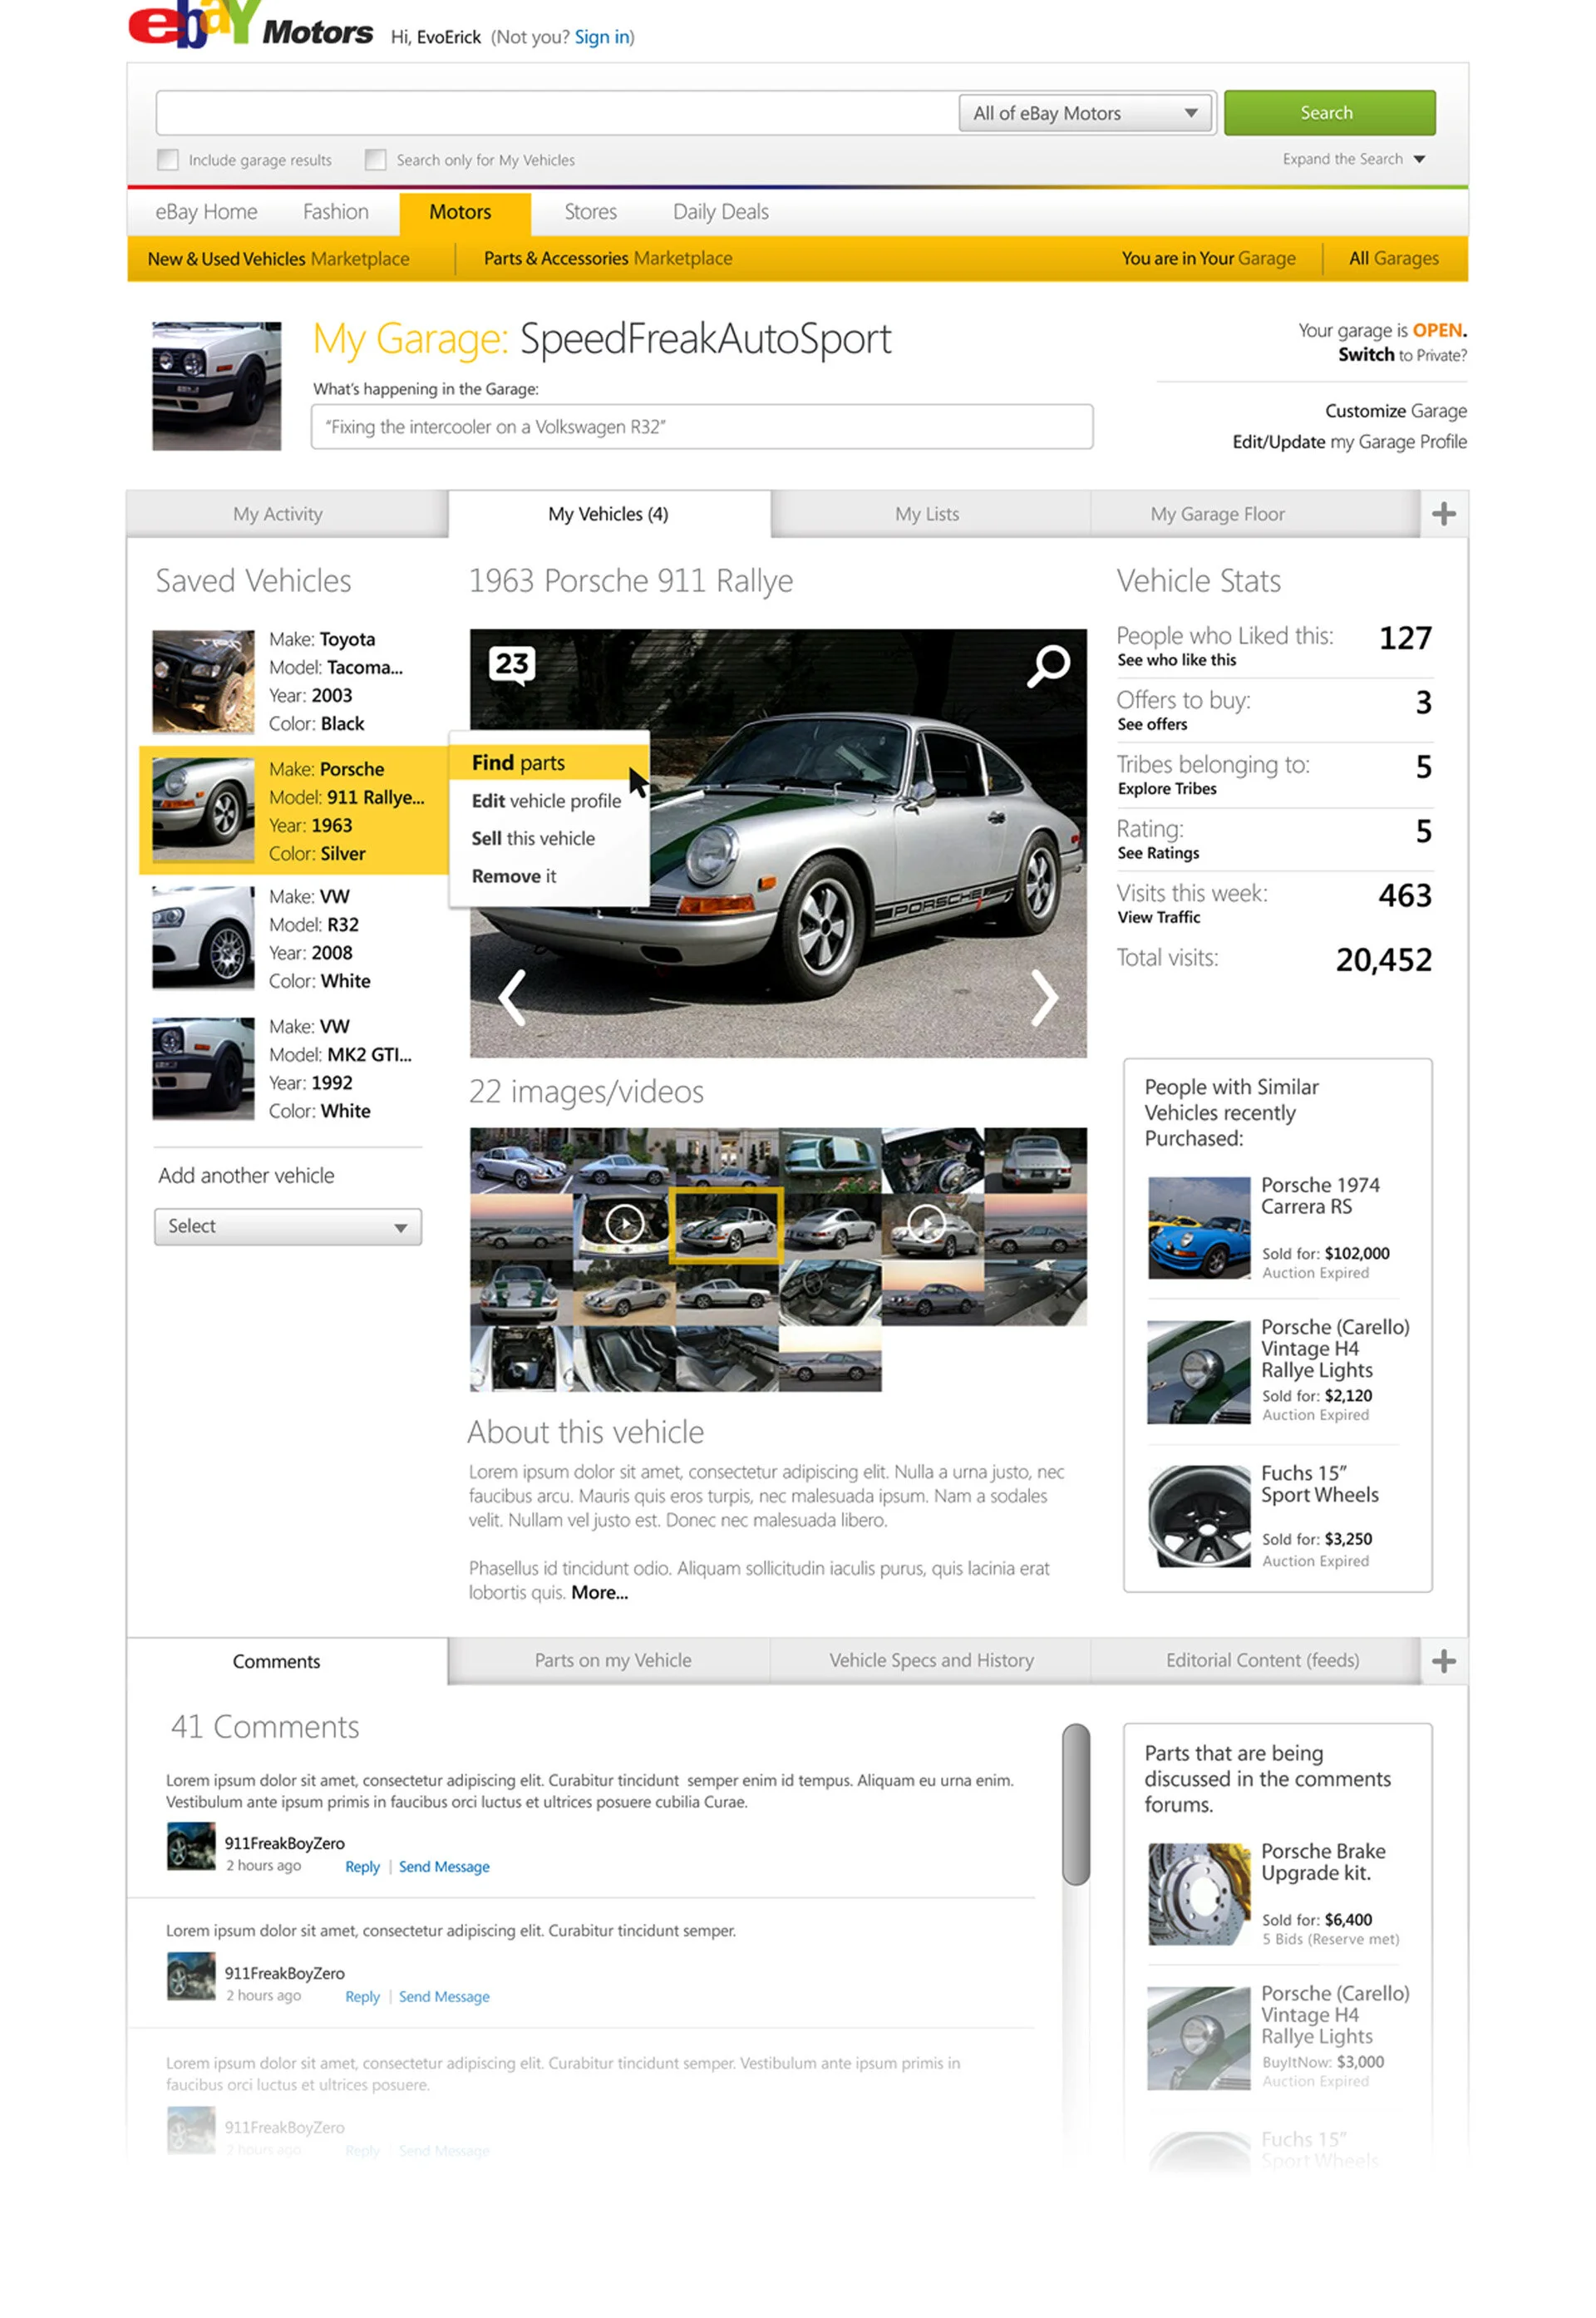
Task: Select the VW R32 saved vehicle thumbnail
Action: point(203,938)
